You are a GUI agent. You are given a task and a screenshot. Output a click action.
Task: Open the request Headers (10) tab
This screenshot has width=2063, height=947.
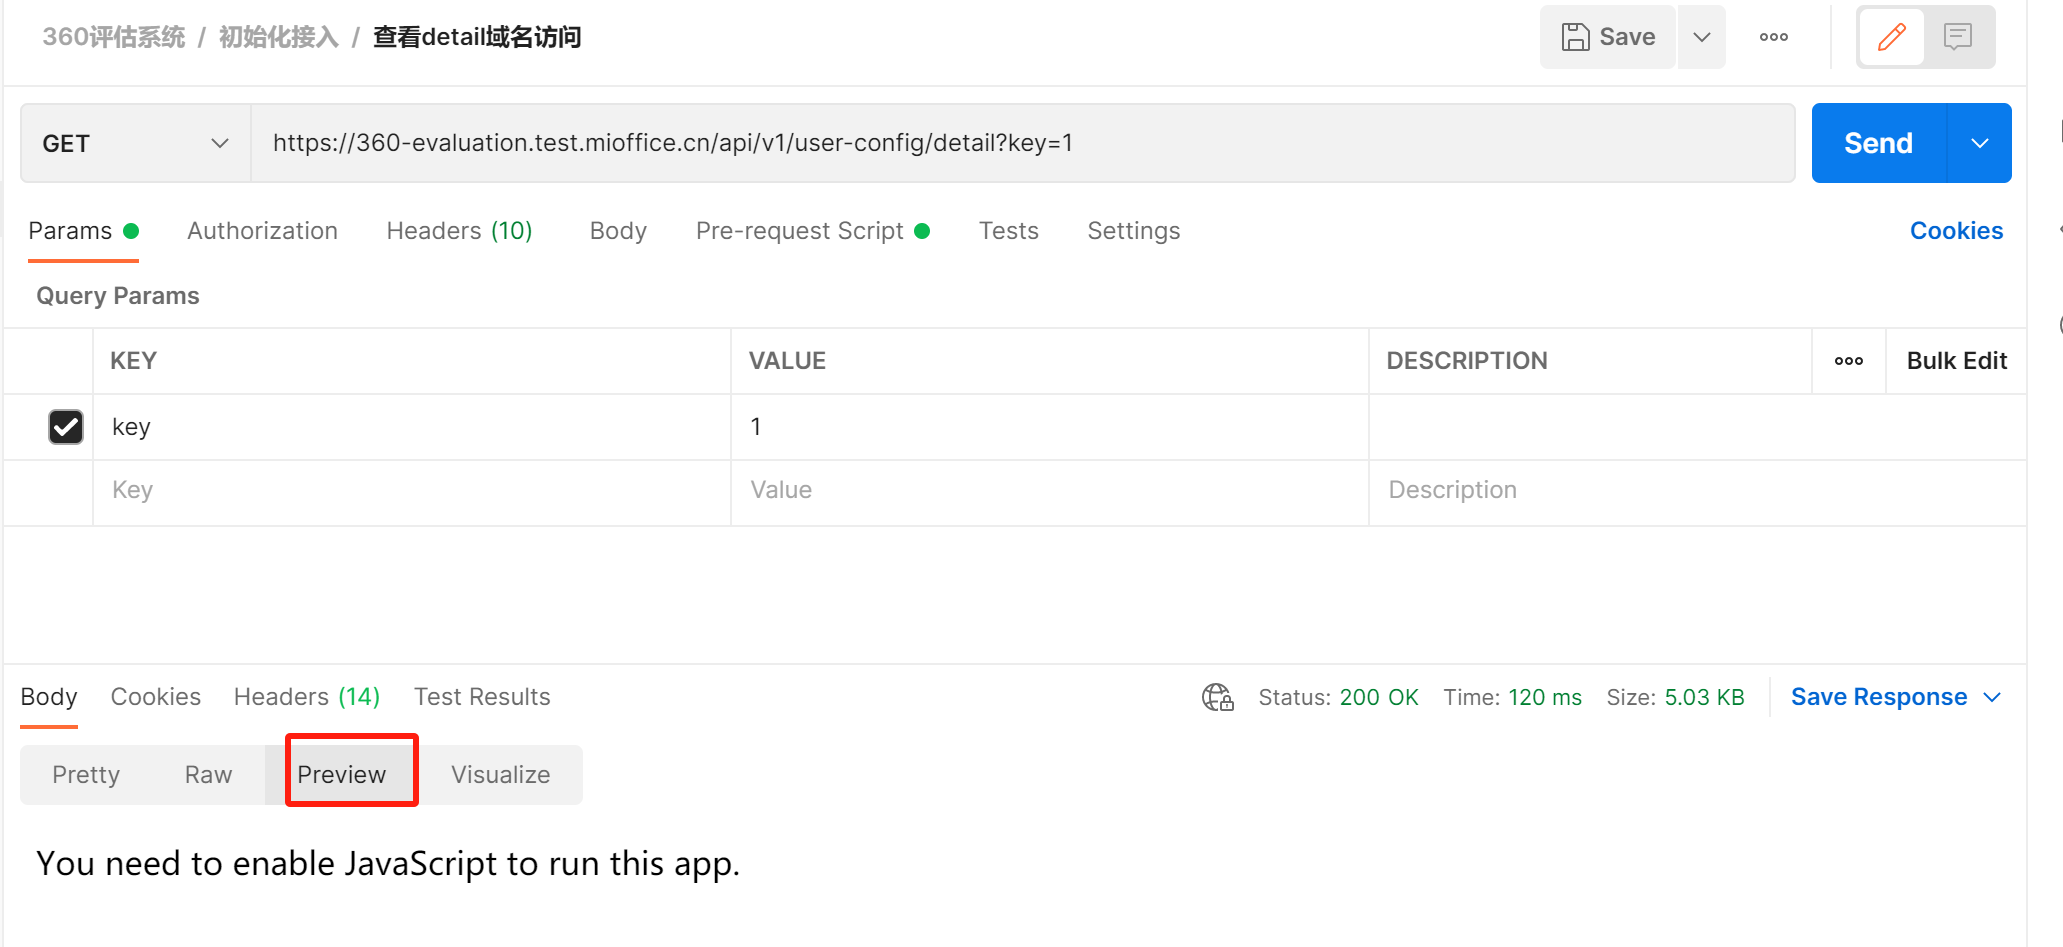click(459, 231)
